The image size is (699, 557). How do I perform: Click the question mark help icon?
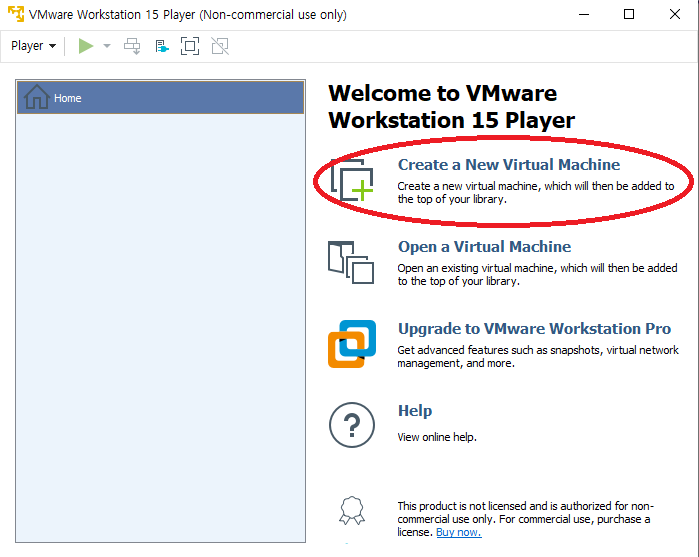[x=352, y=425]
